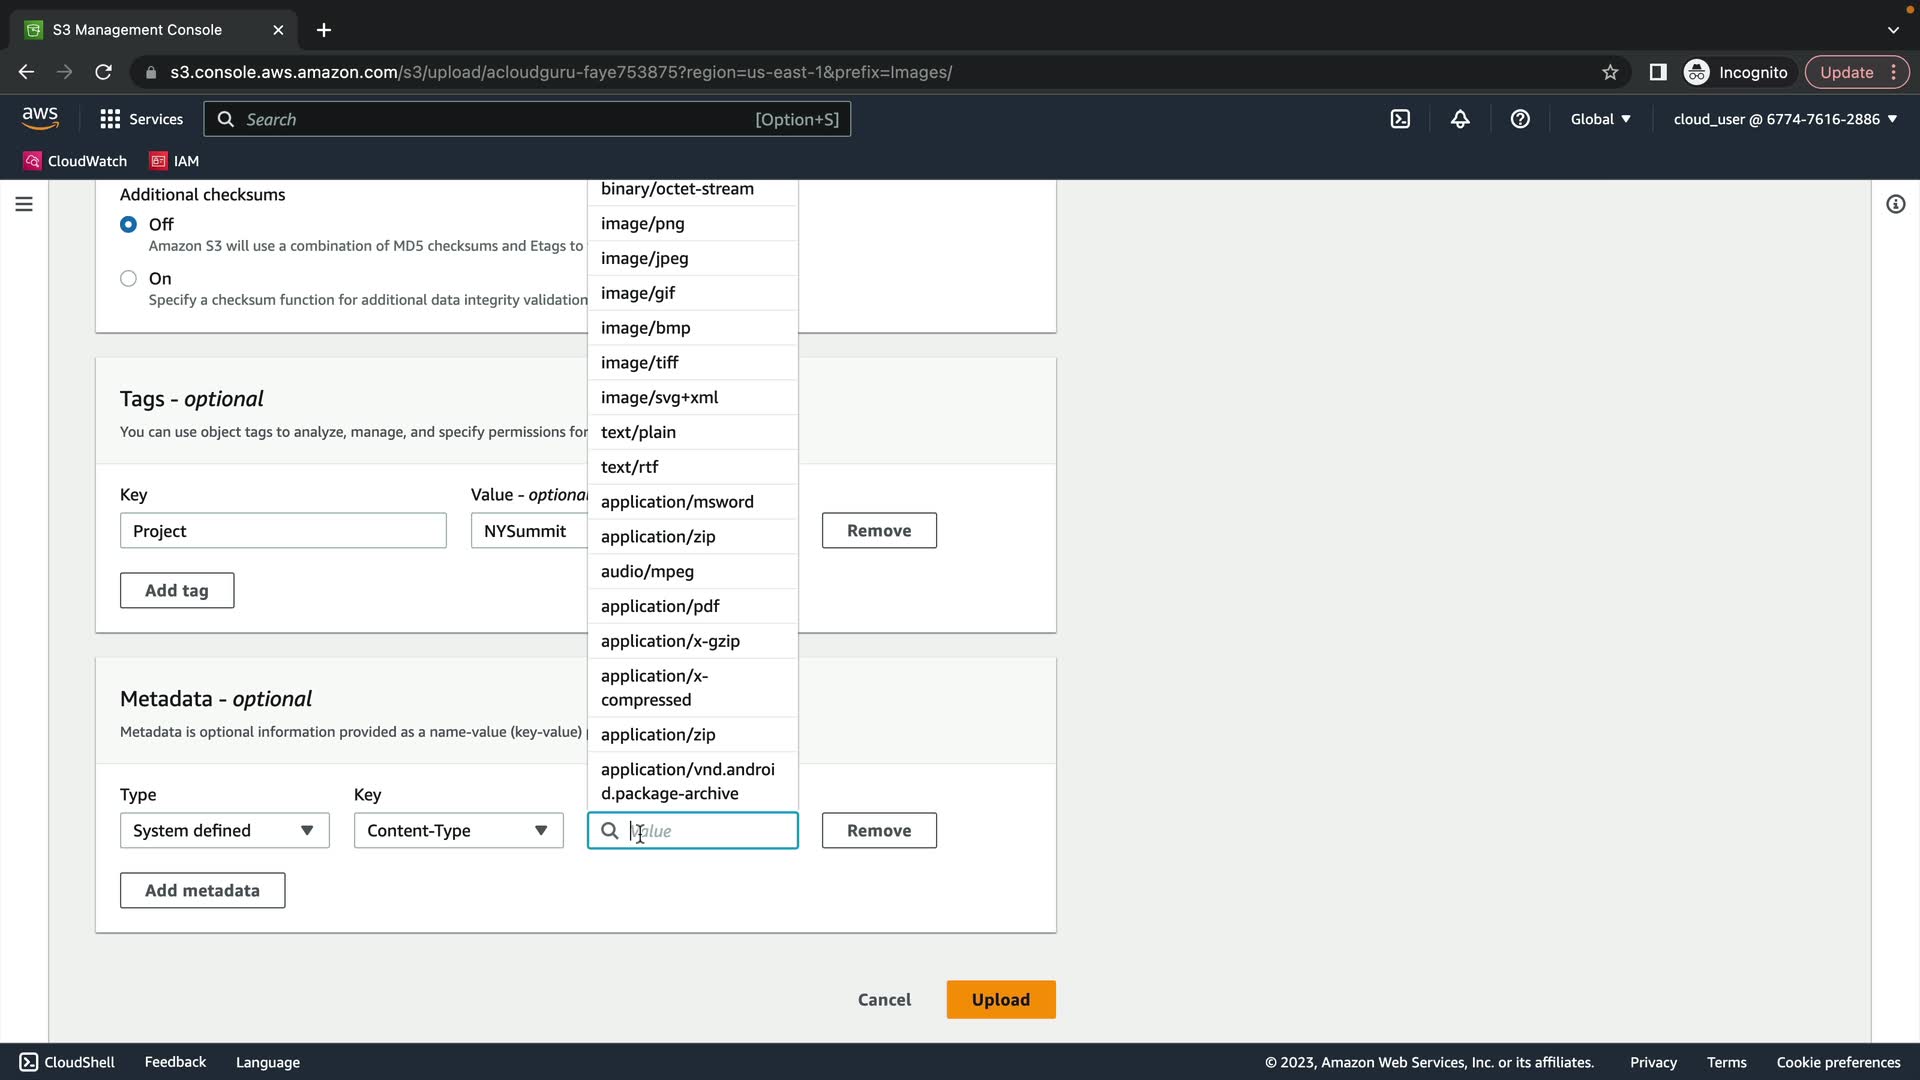This screenshot has width=1920, height=1080.
Task: Open the Global region dropdown
Action: tap(1600, 119)
